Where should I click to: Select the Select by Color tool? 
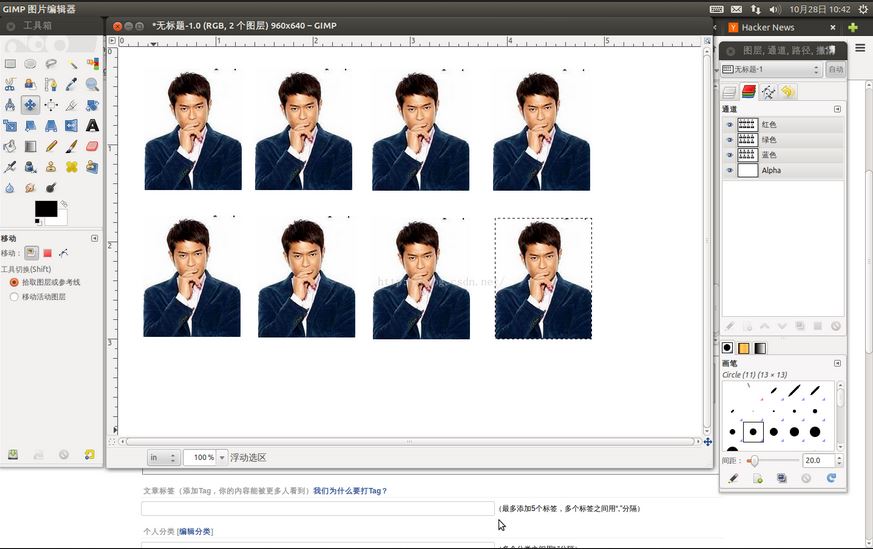(92, 64)
